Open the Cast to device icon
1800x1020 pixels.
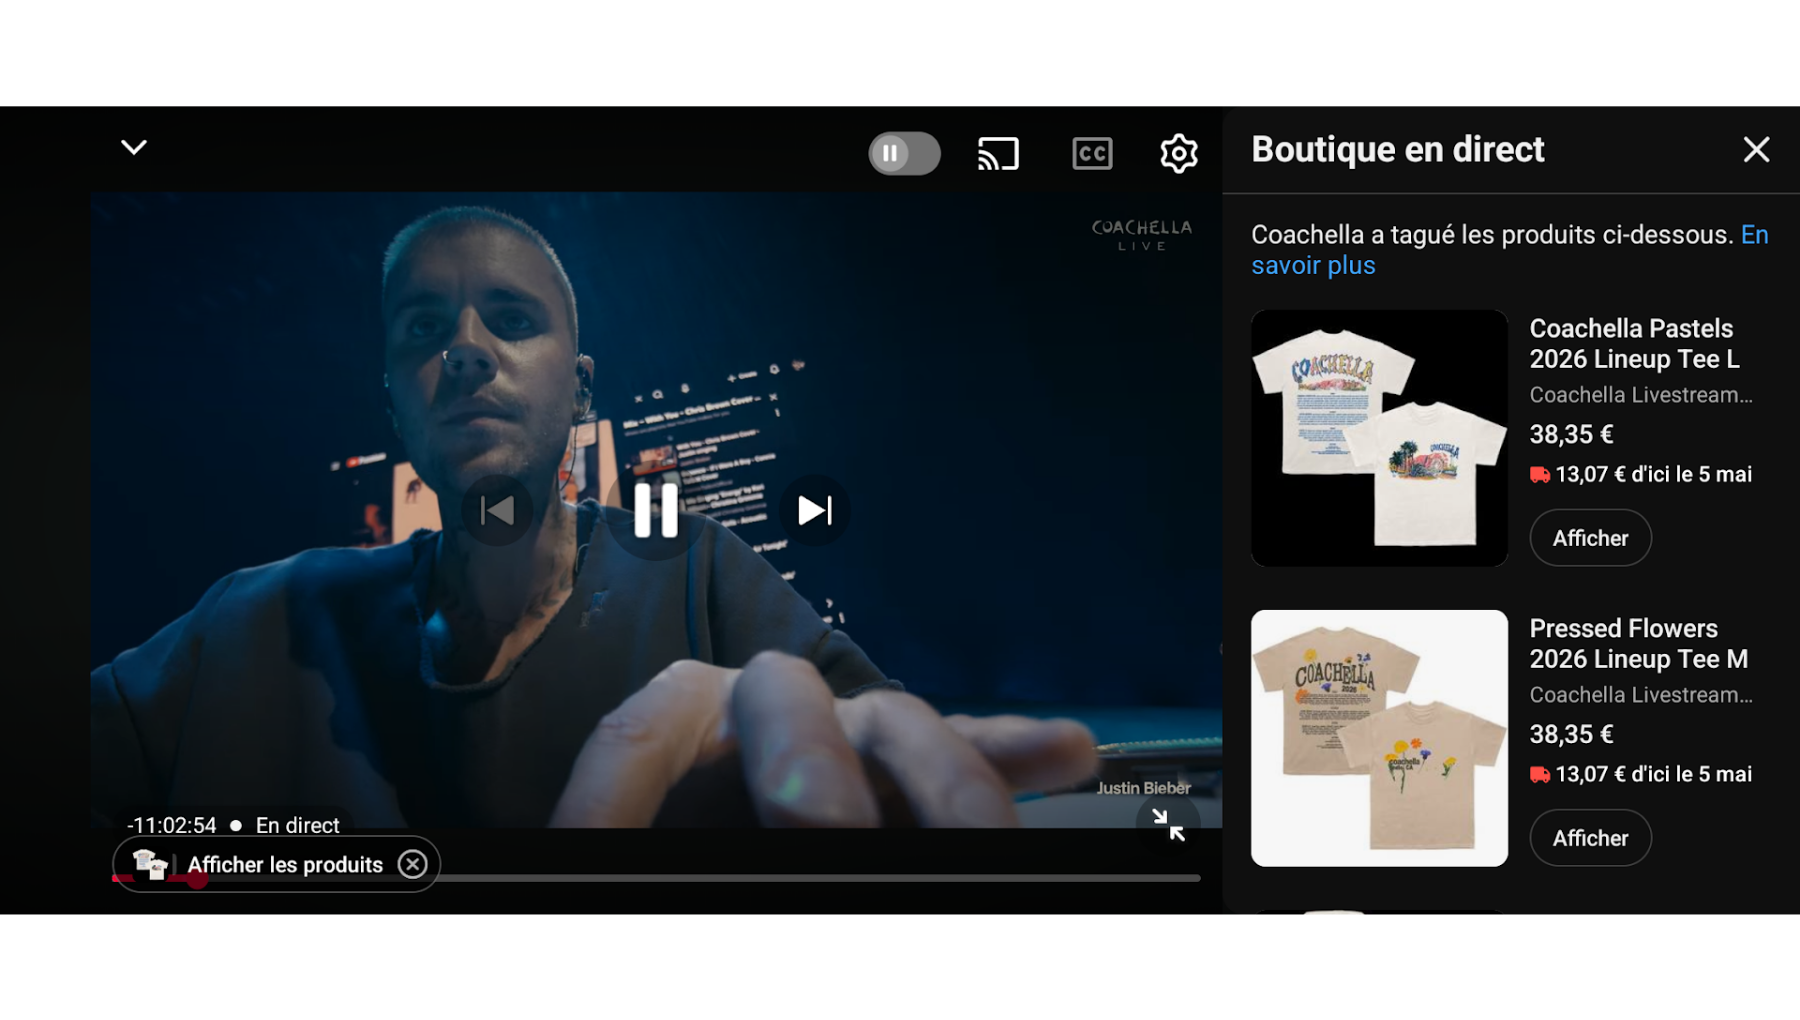(998, 153)
